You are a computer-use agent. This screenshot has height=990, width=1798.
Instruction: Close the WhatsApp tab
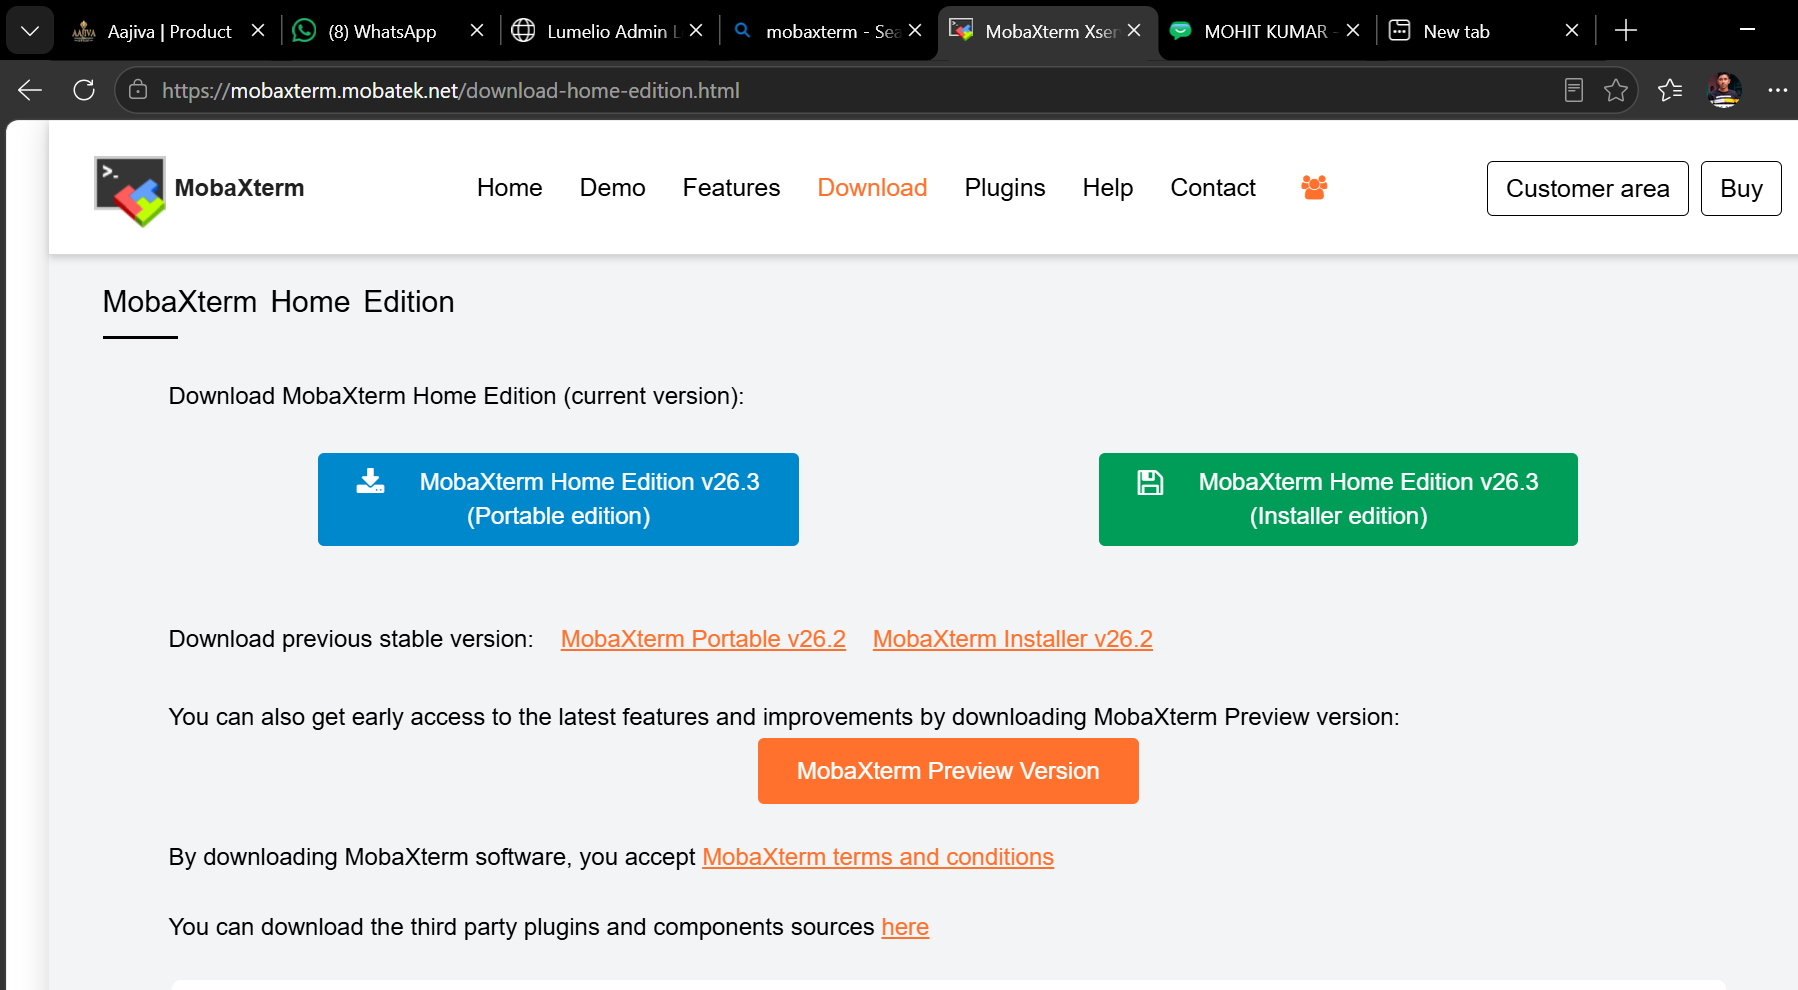click(x=477, y=31)
